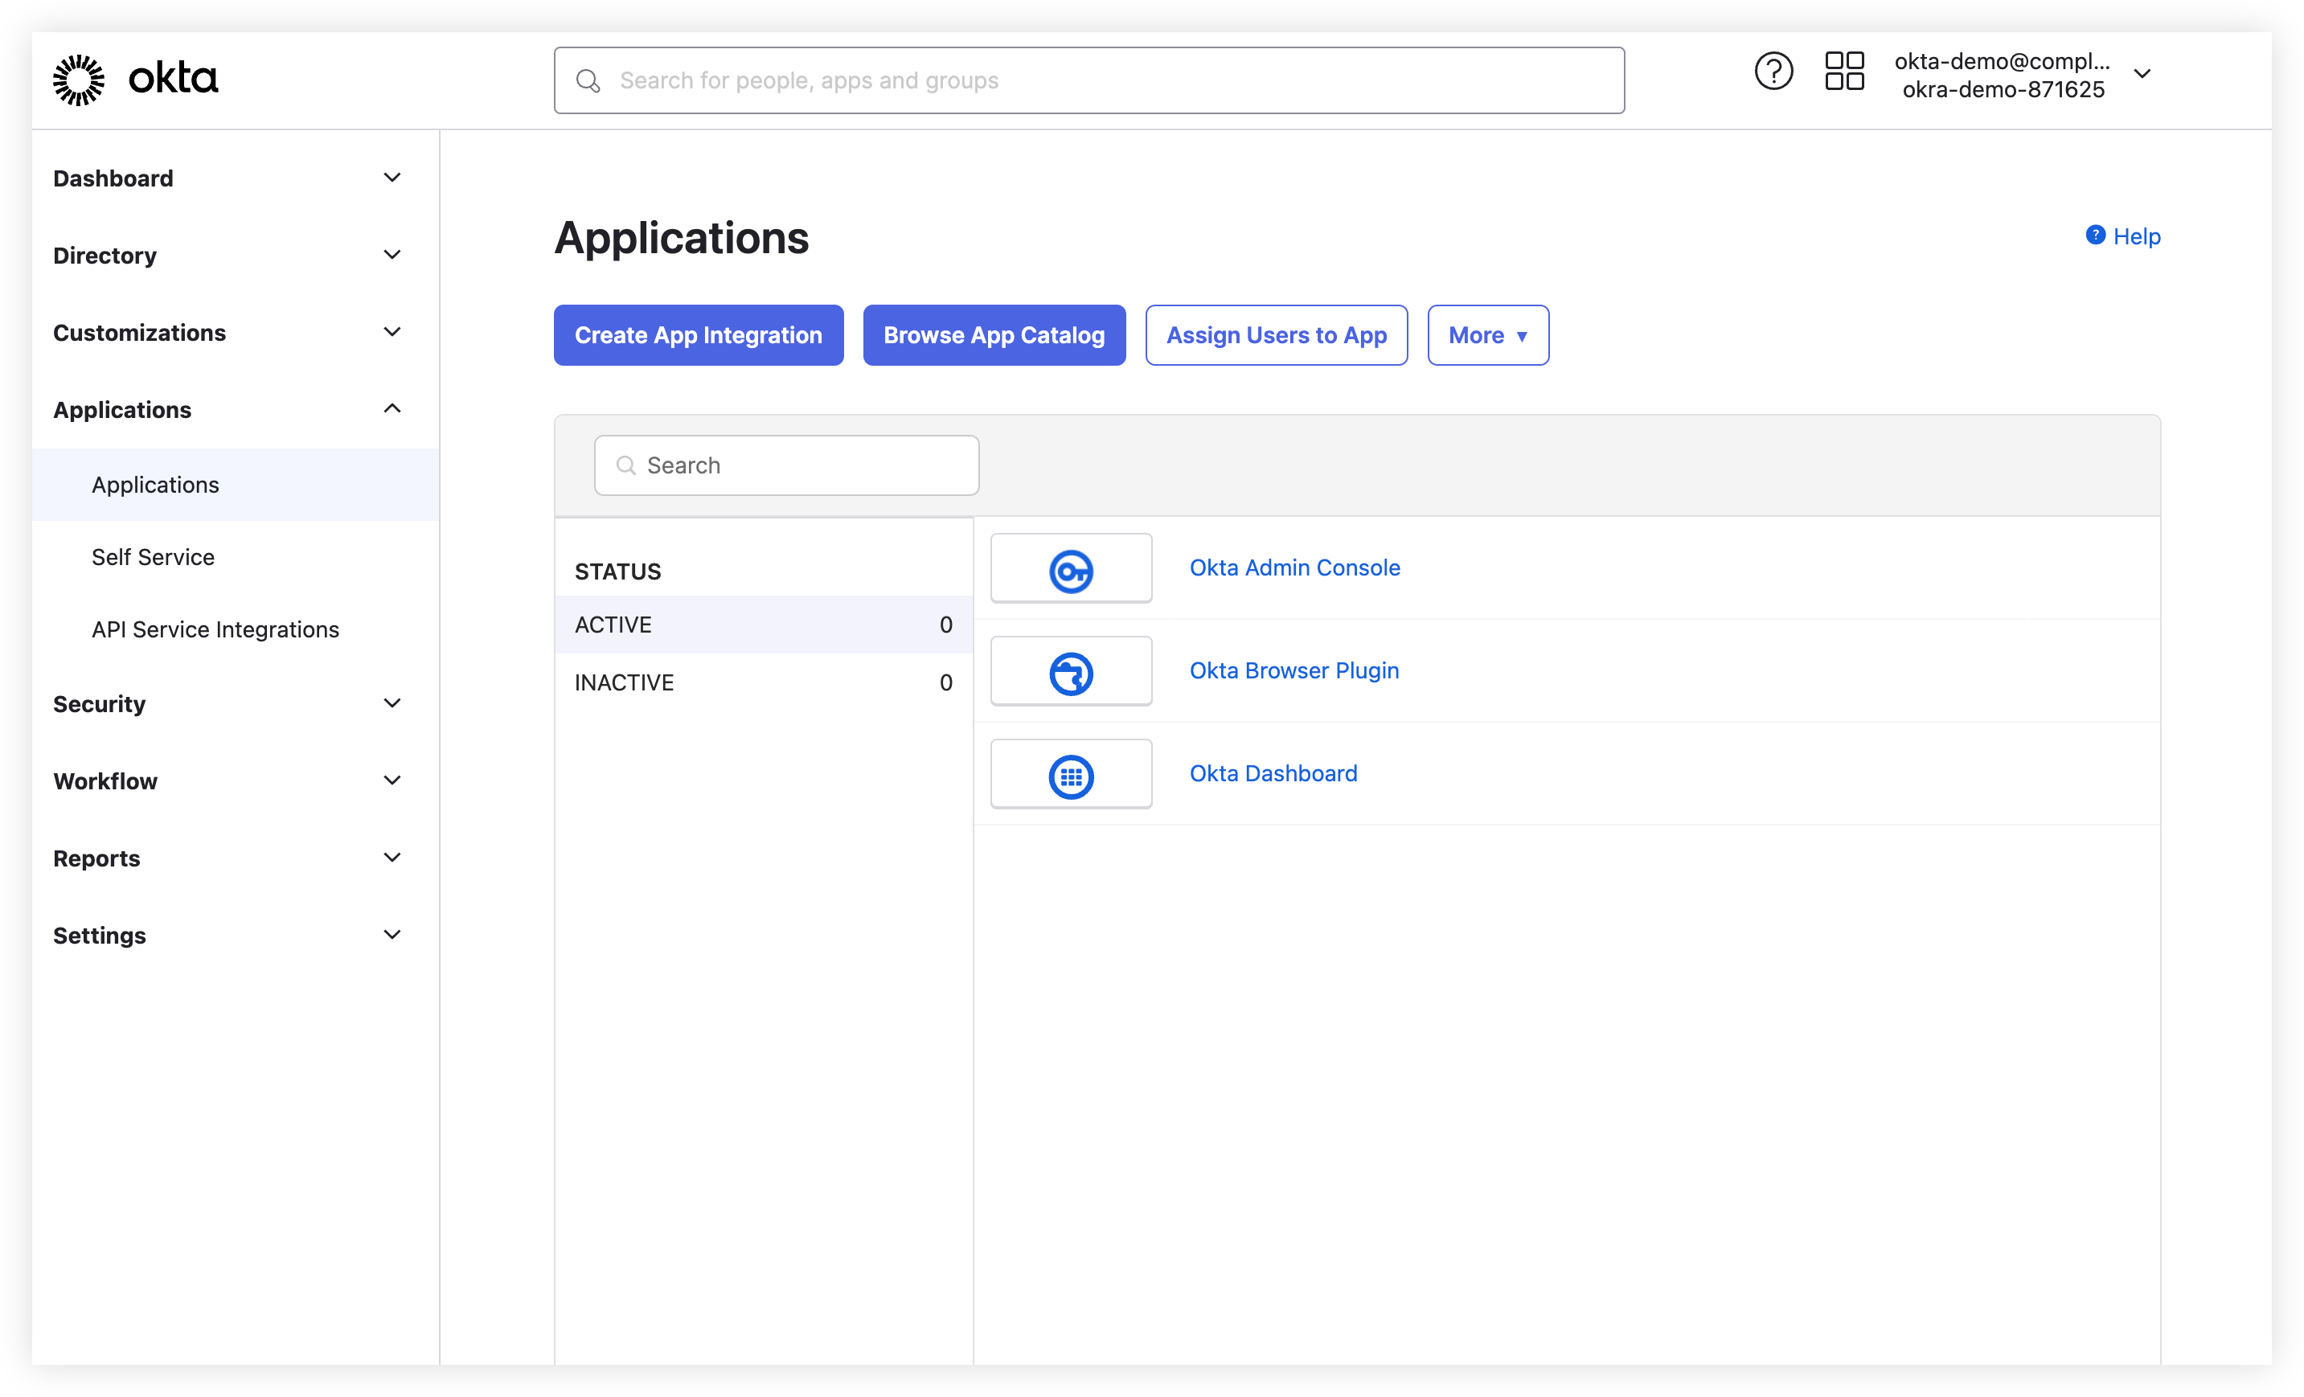Expand the Directory sidebar section
The height and width of the screenshot is (1397, 2304).
tap(392, 255)
